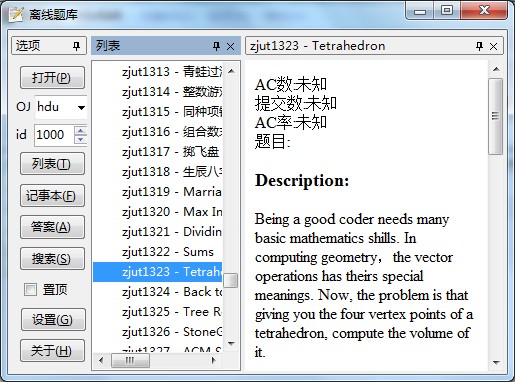Click the AC数:未知 text line
Viewport: 515px width, 382px height.
coord(291,85)
